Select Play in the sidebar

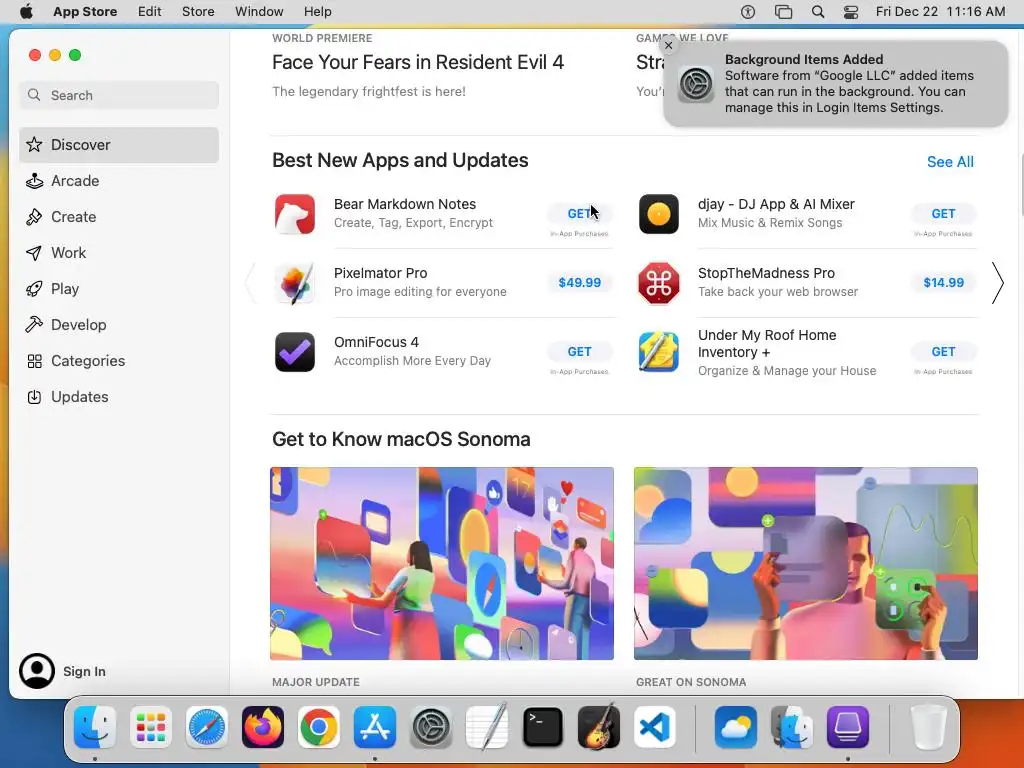tap(119, 289)
